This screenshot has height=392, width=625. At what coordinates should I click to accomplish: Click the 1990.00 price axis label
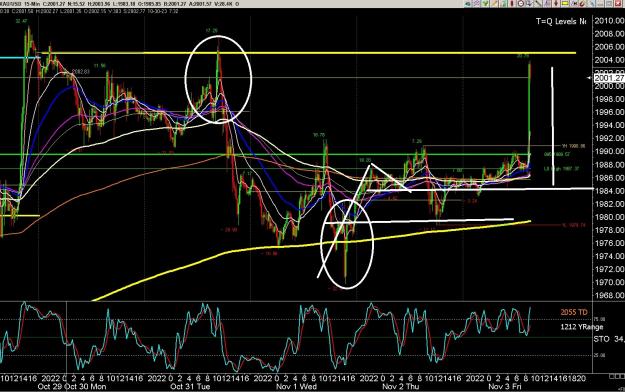point(609,151)
